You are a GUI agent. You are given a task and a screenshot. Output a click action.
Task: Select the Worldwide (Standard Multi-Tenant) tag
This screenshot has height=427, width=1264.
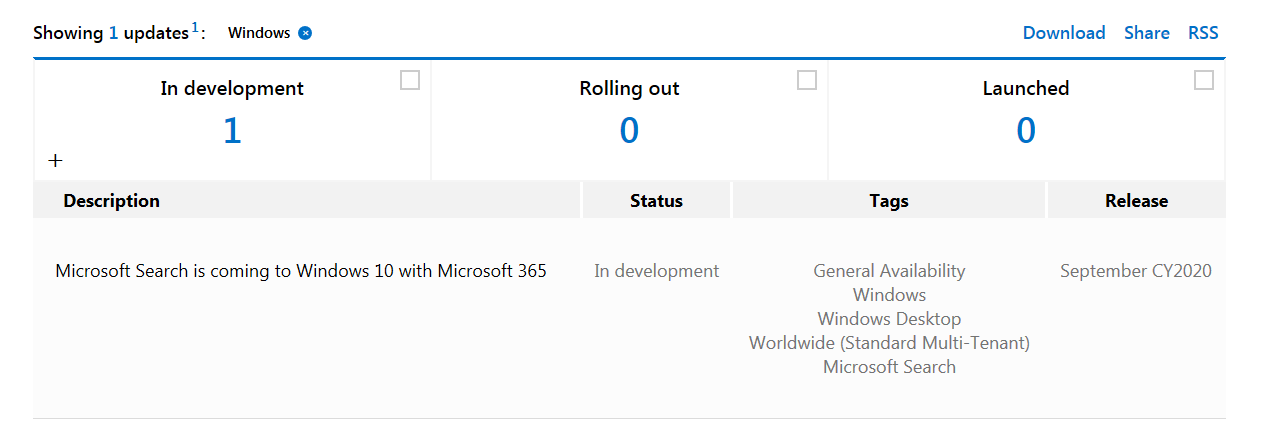(889, 343)
